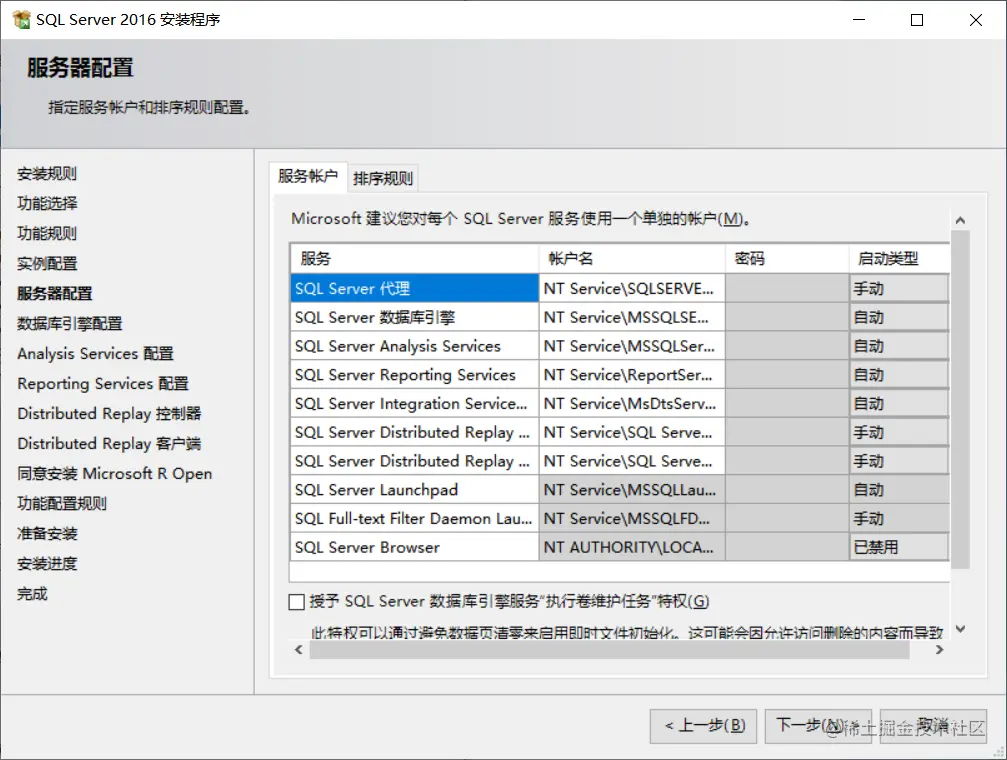Select the SQL Server Reporting Services row

[x=414, y=375]
